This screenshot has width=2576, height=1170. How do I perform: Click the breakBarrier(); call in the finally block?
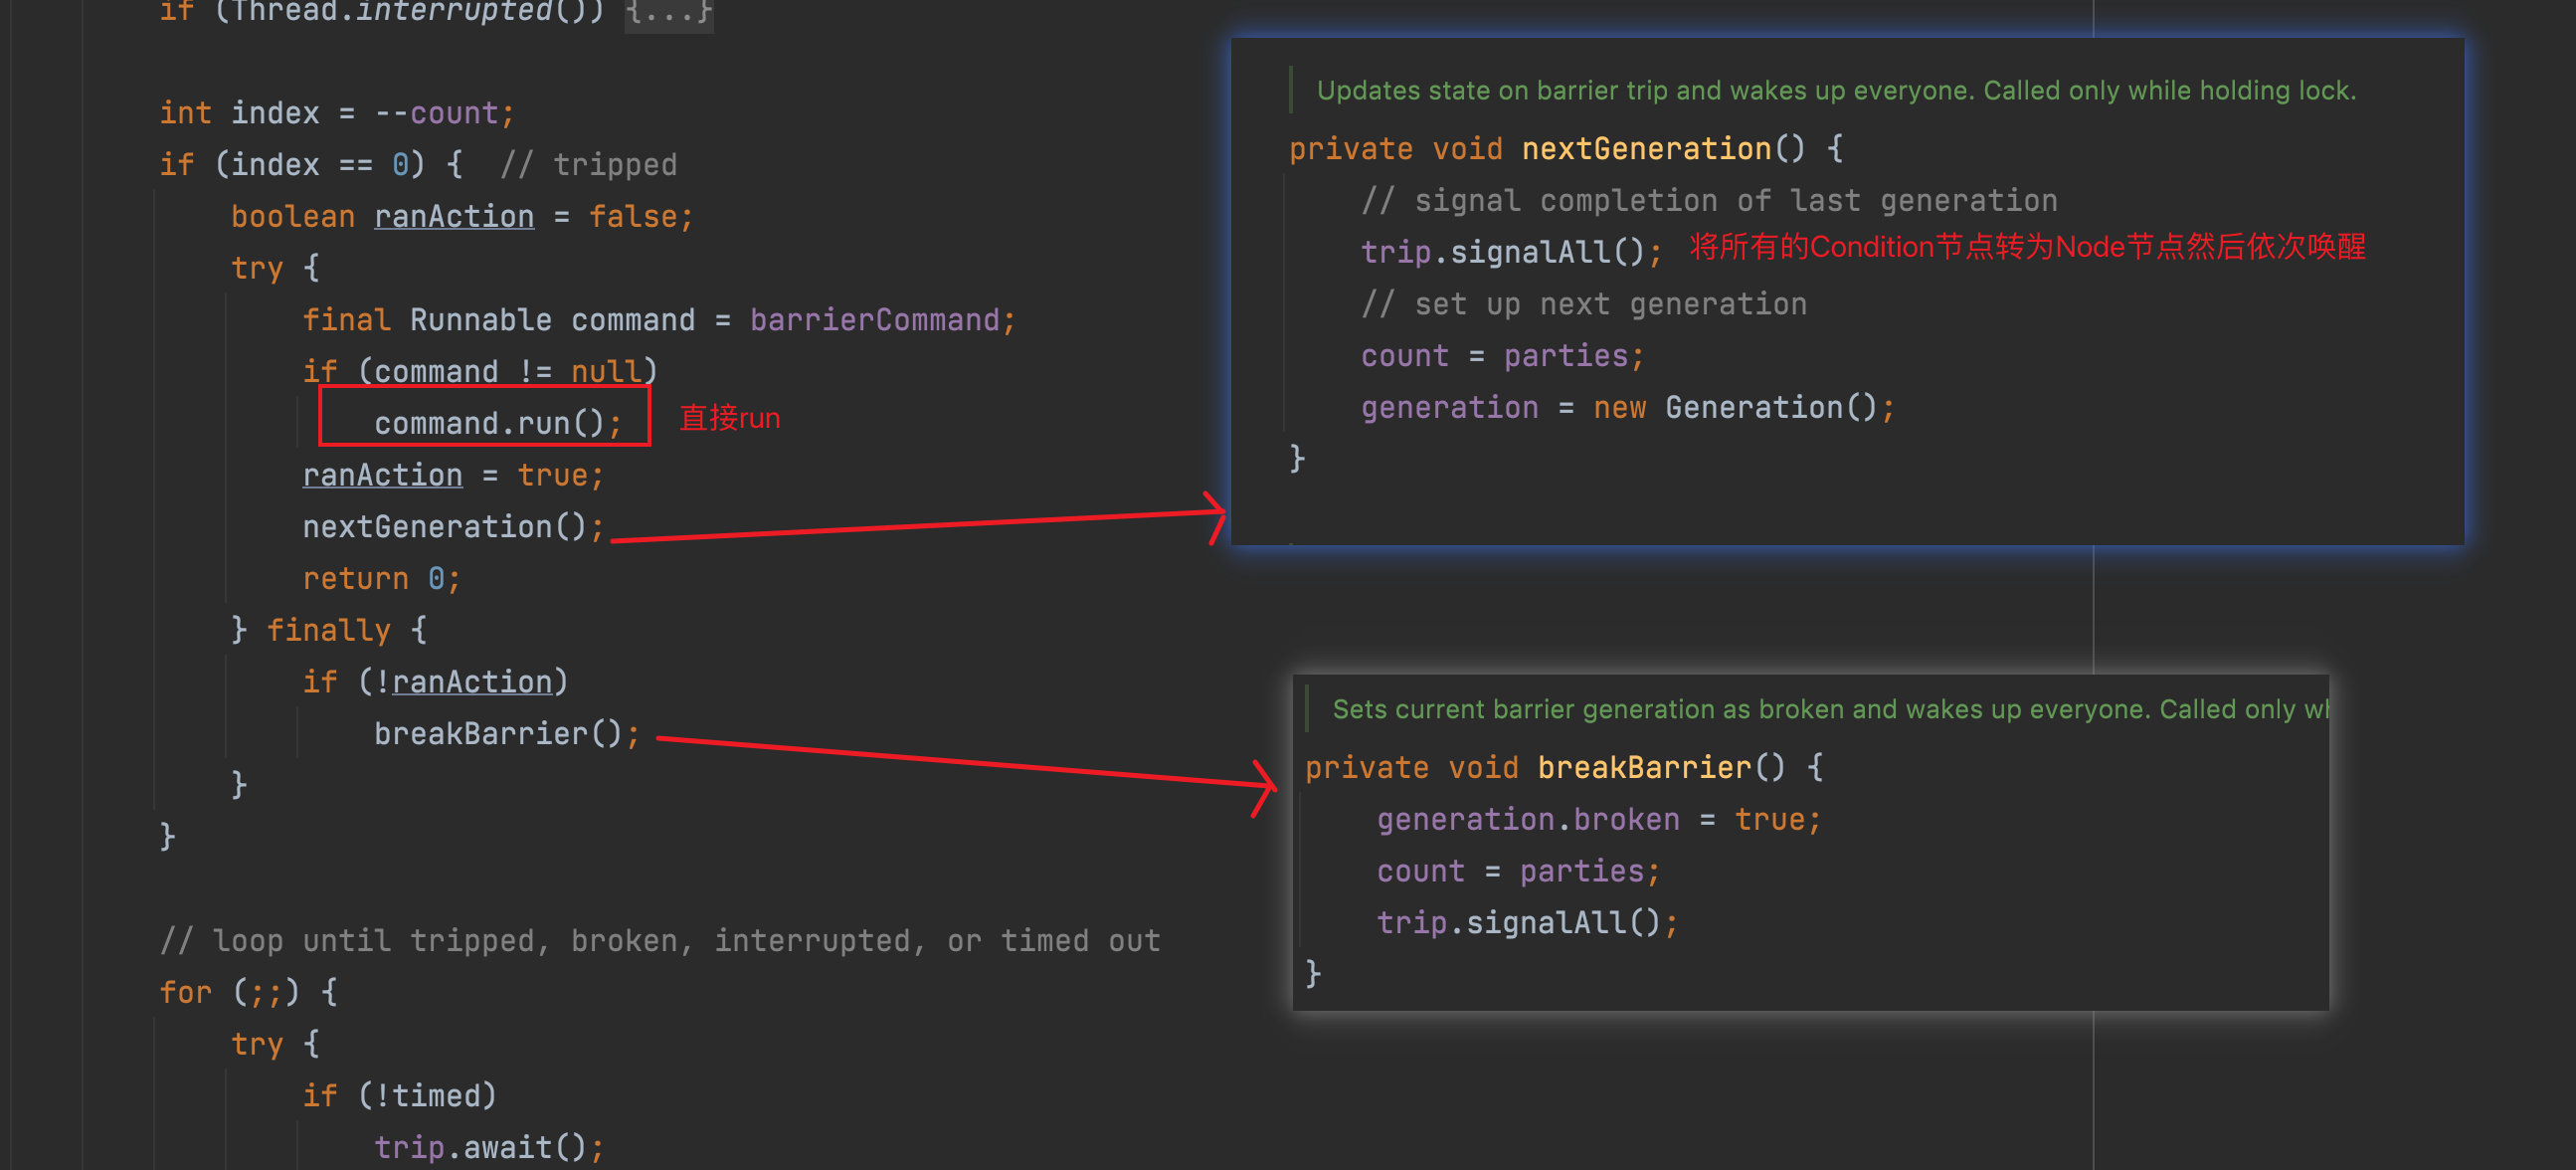coord(506,733)
